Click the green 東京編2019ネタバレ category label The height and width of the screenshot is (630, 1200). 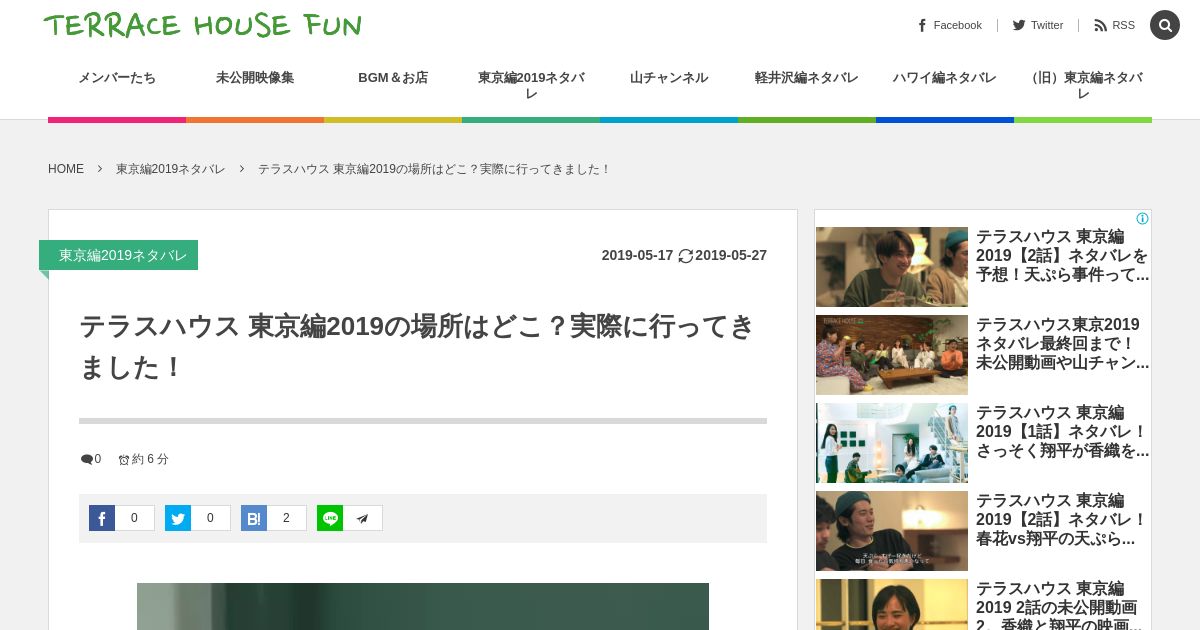click(118, 255)
